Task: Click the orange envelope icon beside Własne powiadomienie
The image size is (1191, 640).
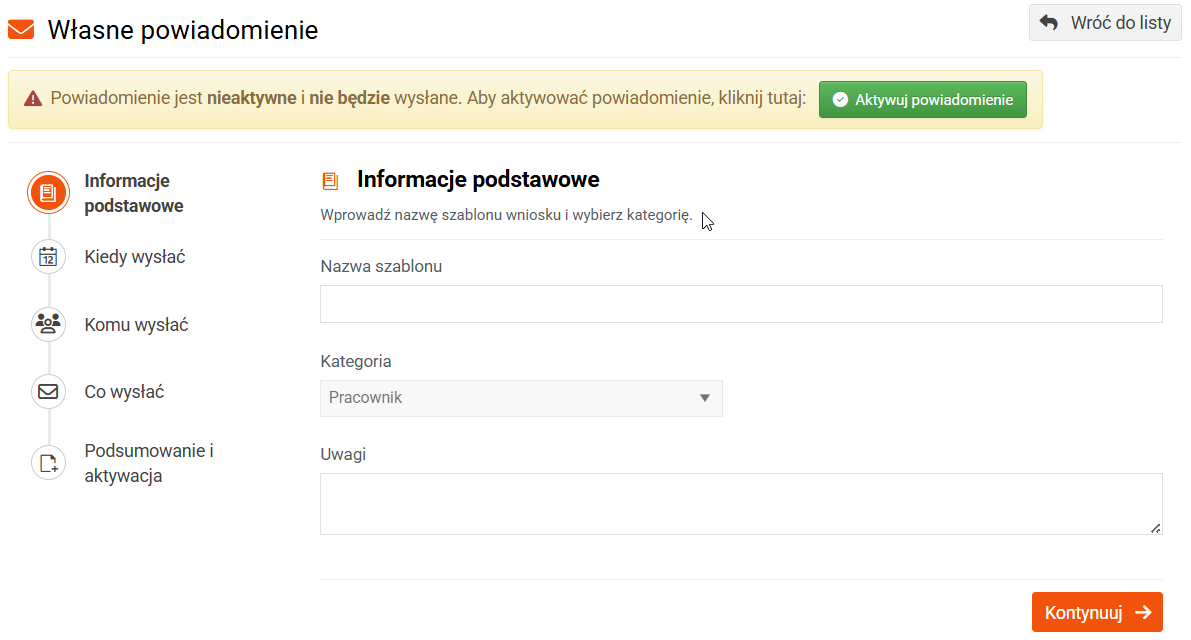Action: click(21, 30)
